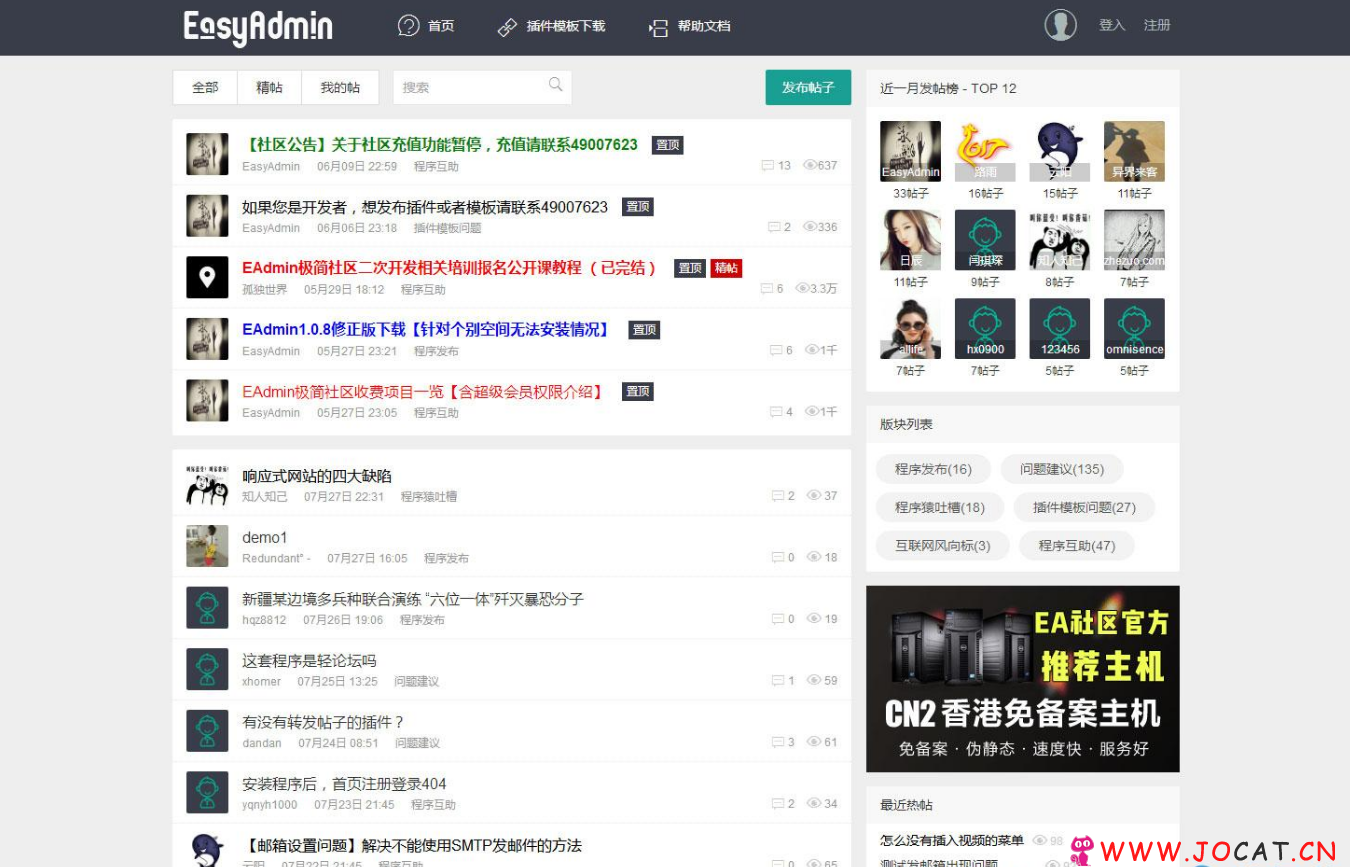Open hot post 怎么没有插入视频的菜单
Viewport: 1350px width, 867px height.
click(952, 840)
